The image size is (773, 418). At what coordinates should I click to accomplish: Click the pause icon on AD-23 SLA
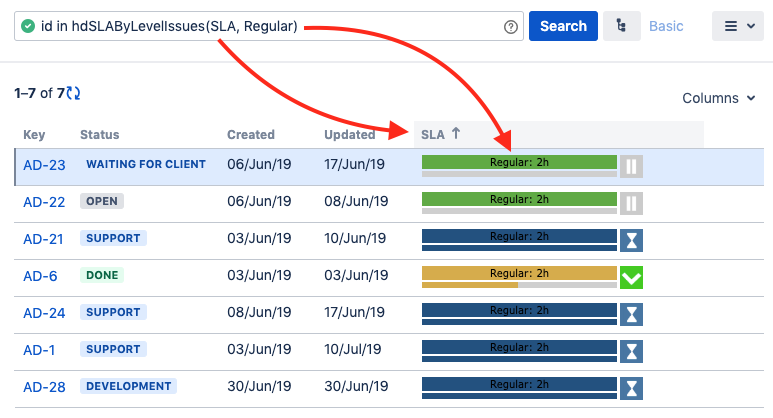click(630, 166)
